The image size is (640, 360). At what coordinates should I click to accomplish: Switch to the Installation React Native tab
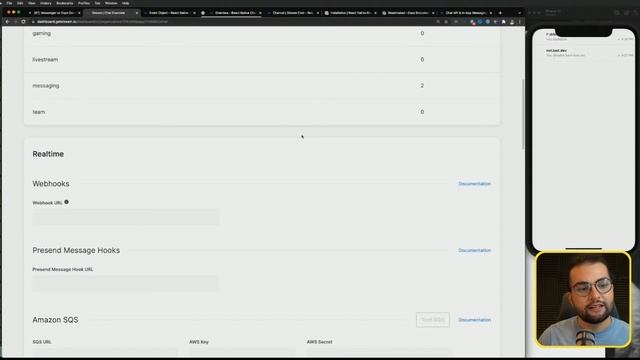[350, 13]
